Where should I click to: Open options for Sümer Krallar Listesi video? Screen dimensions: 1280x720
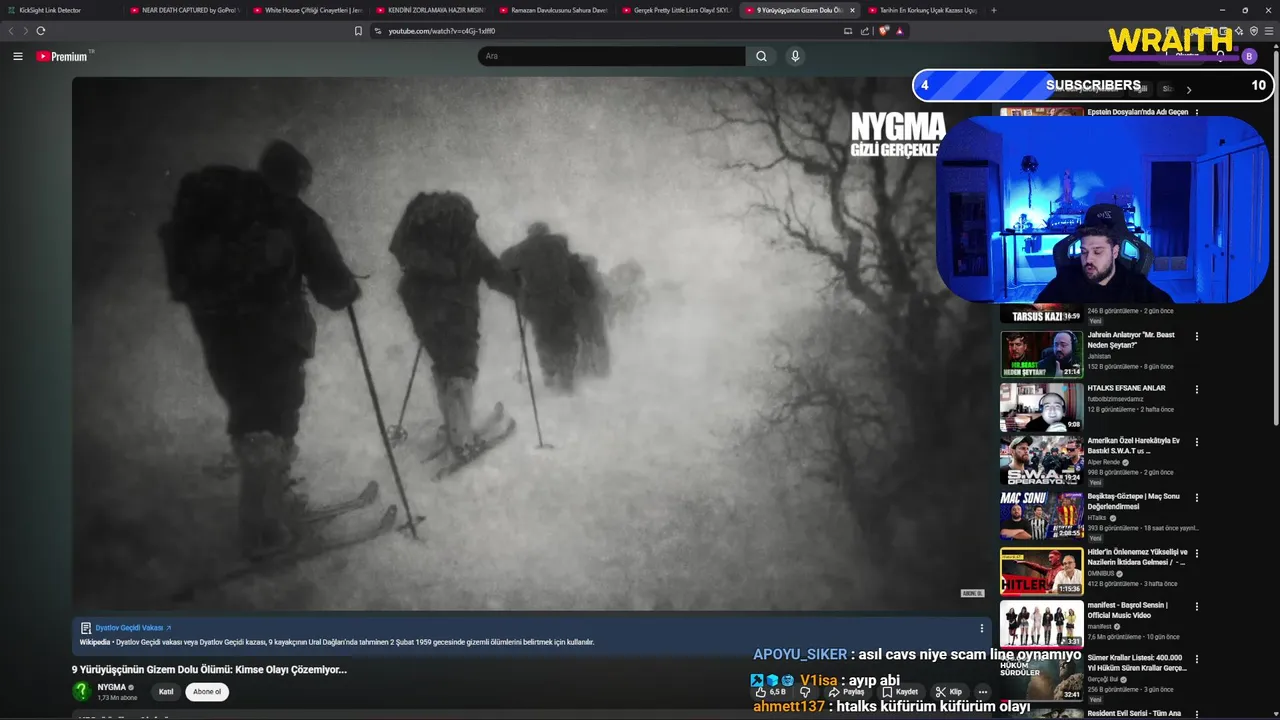coord(1196,660)
